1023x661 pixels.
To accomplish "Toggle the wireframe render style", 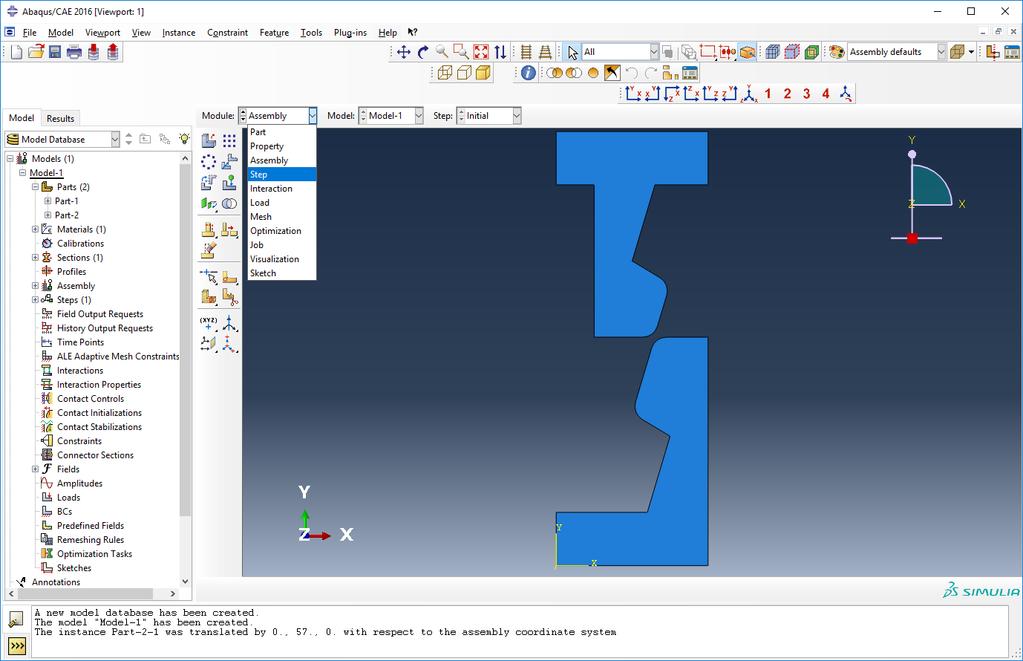I will (x=444, y=72).
